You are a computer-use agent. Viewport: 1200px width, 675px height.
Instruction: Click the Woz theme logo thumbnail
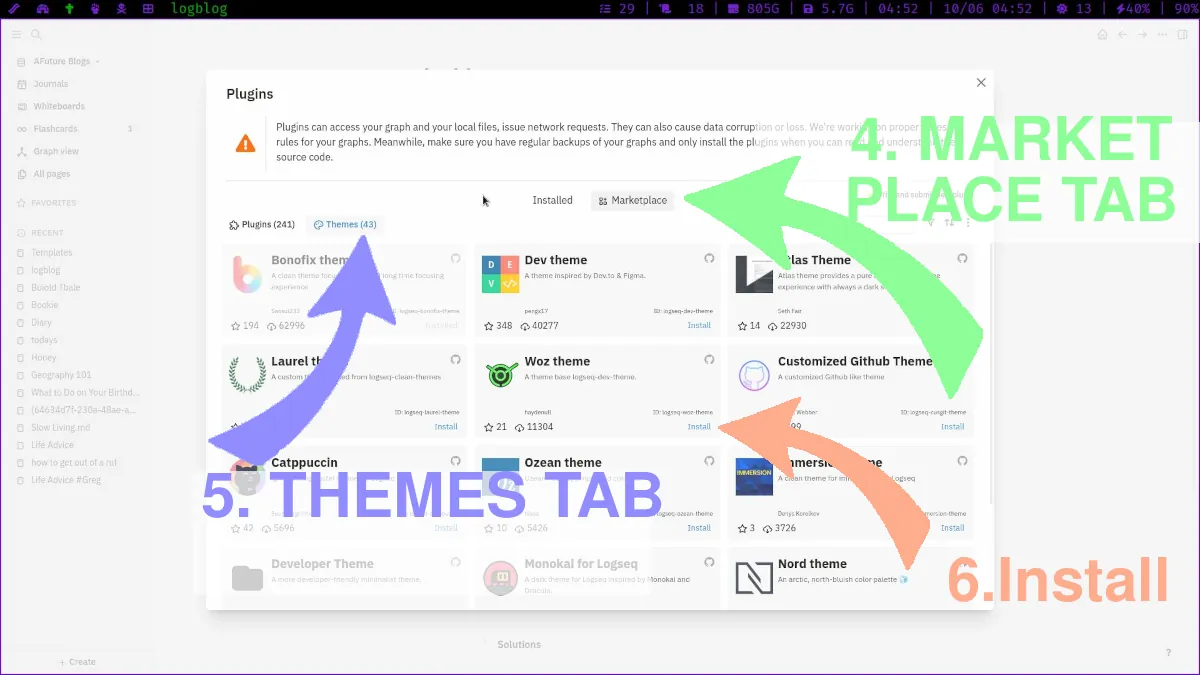[x=501, y=376]
